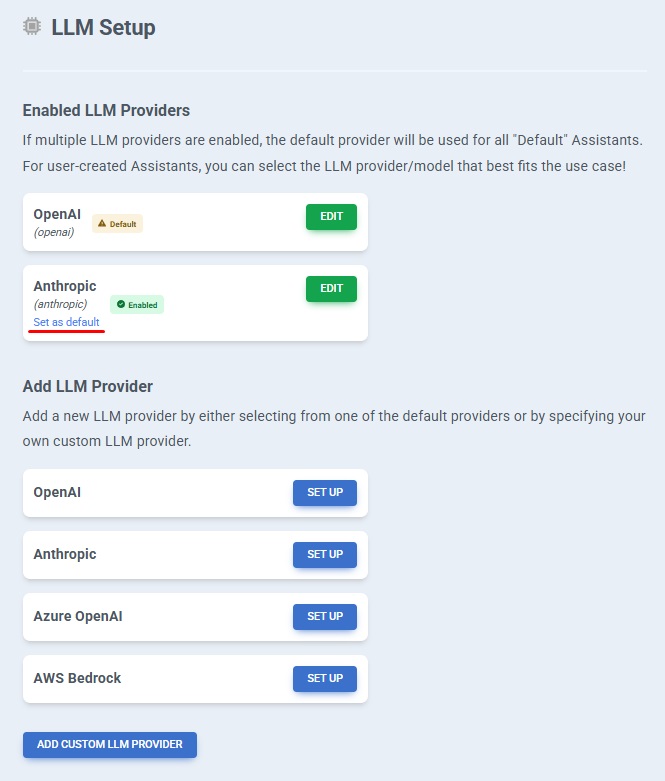The image size is (665, 781).
Task: Set up AWS Bedrock provider
Action: point(325,679)
